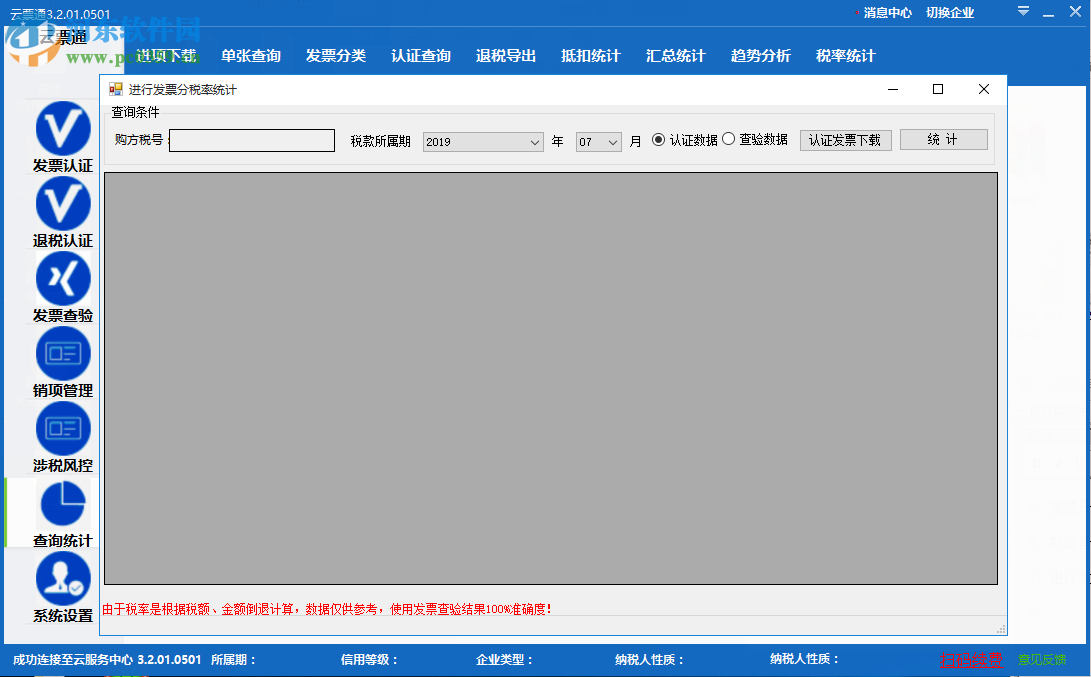Open the 税款所属期 year dropdown showing 2019
This screenshot has width=1091, height=677.
pyautogui.click(x=482, y=141)
